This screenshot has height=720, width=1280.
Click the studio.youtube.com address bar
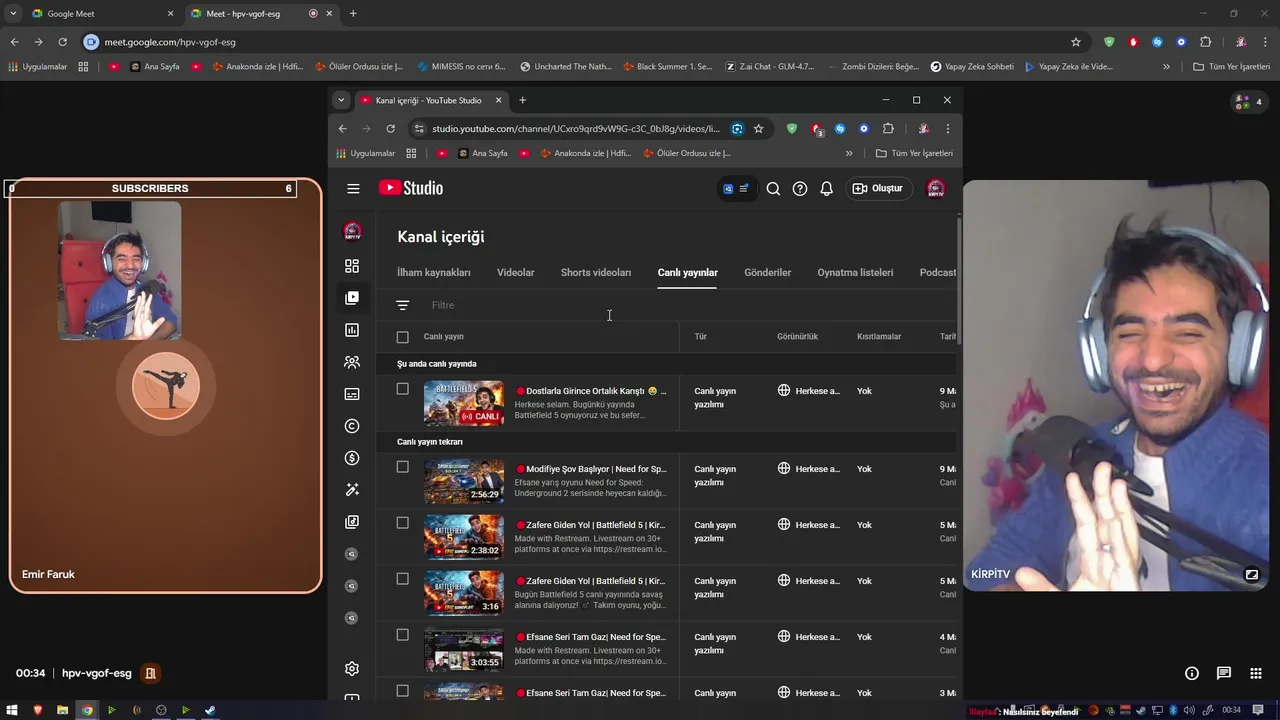tap(575, 129)
